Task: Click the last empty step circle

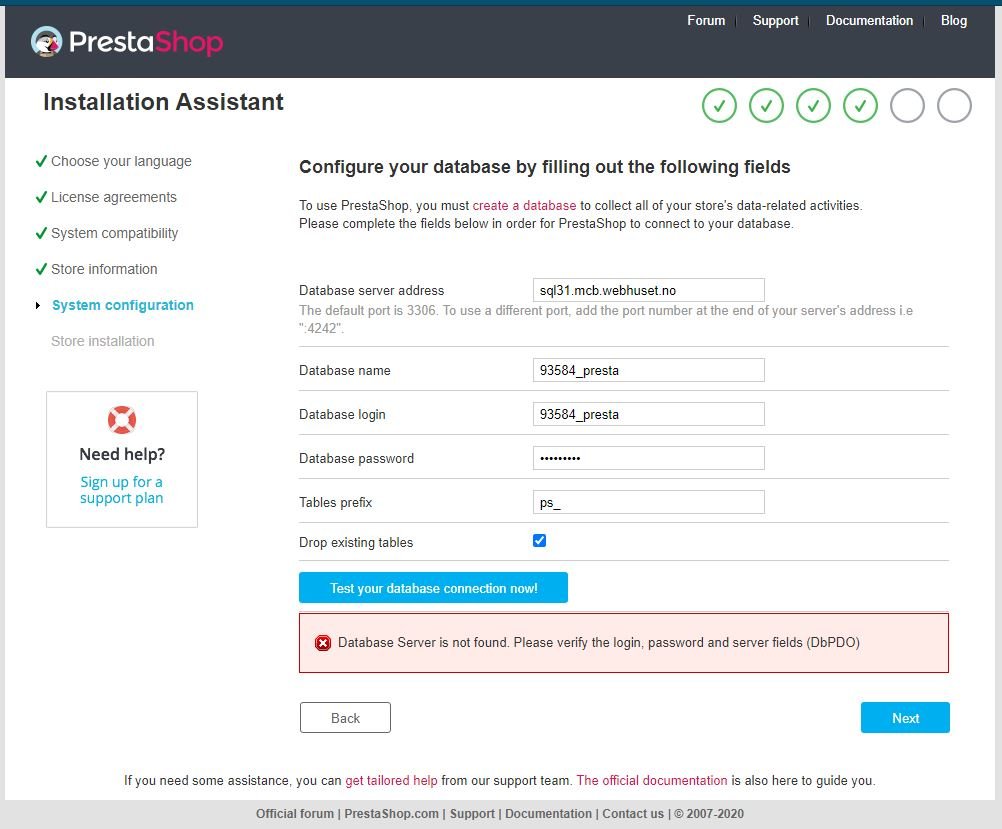Action: point(954,105)
